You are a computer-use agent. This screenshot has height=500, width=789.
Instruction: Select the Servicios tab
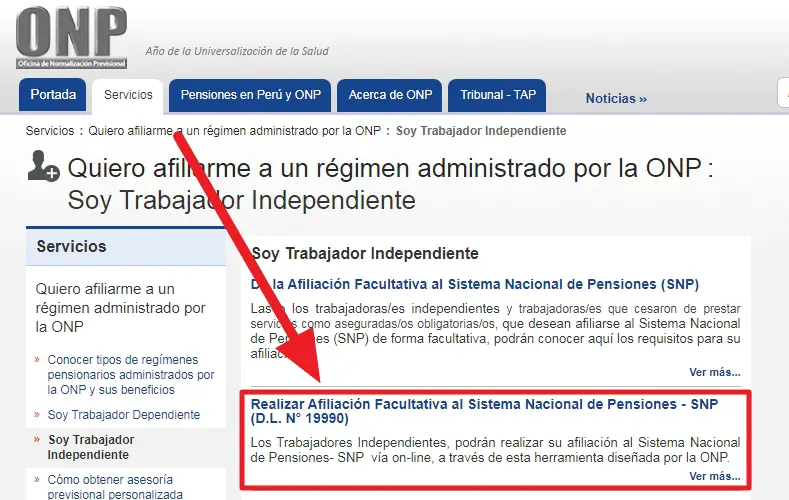[x=128, y=95]
